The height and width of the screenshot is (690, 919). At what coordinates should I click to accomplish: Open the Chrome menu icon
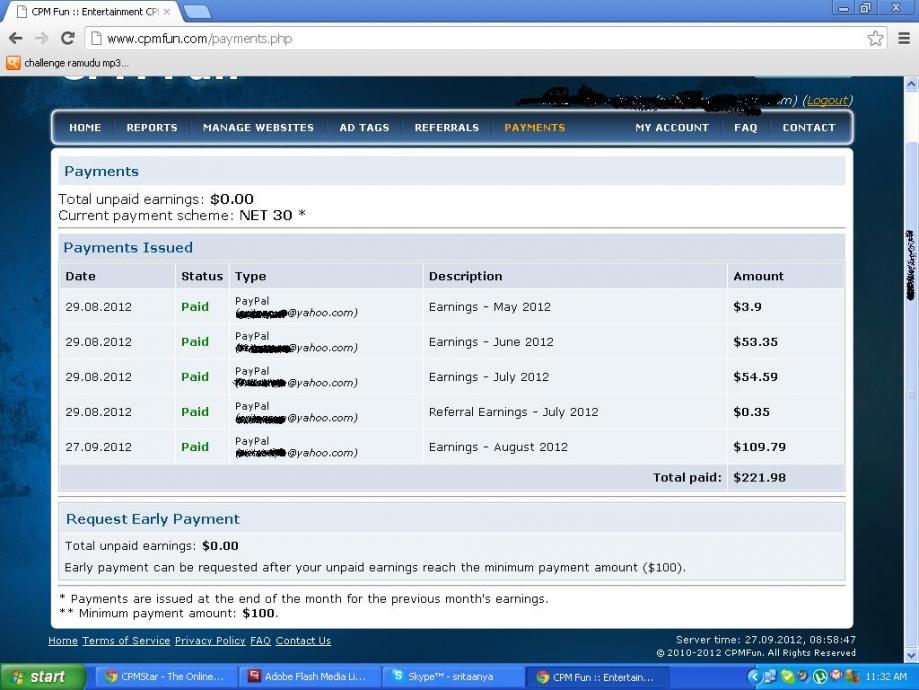pos(904,39)
